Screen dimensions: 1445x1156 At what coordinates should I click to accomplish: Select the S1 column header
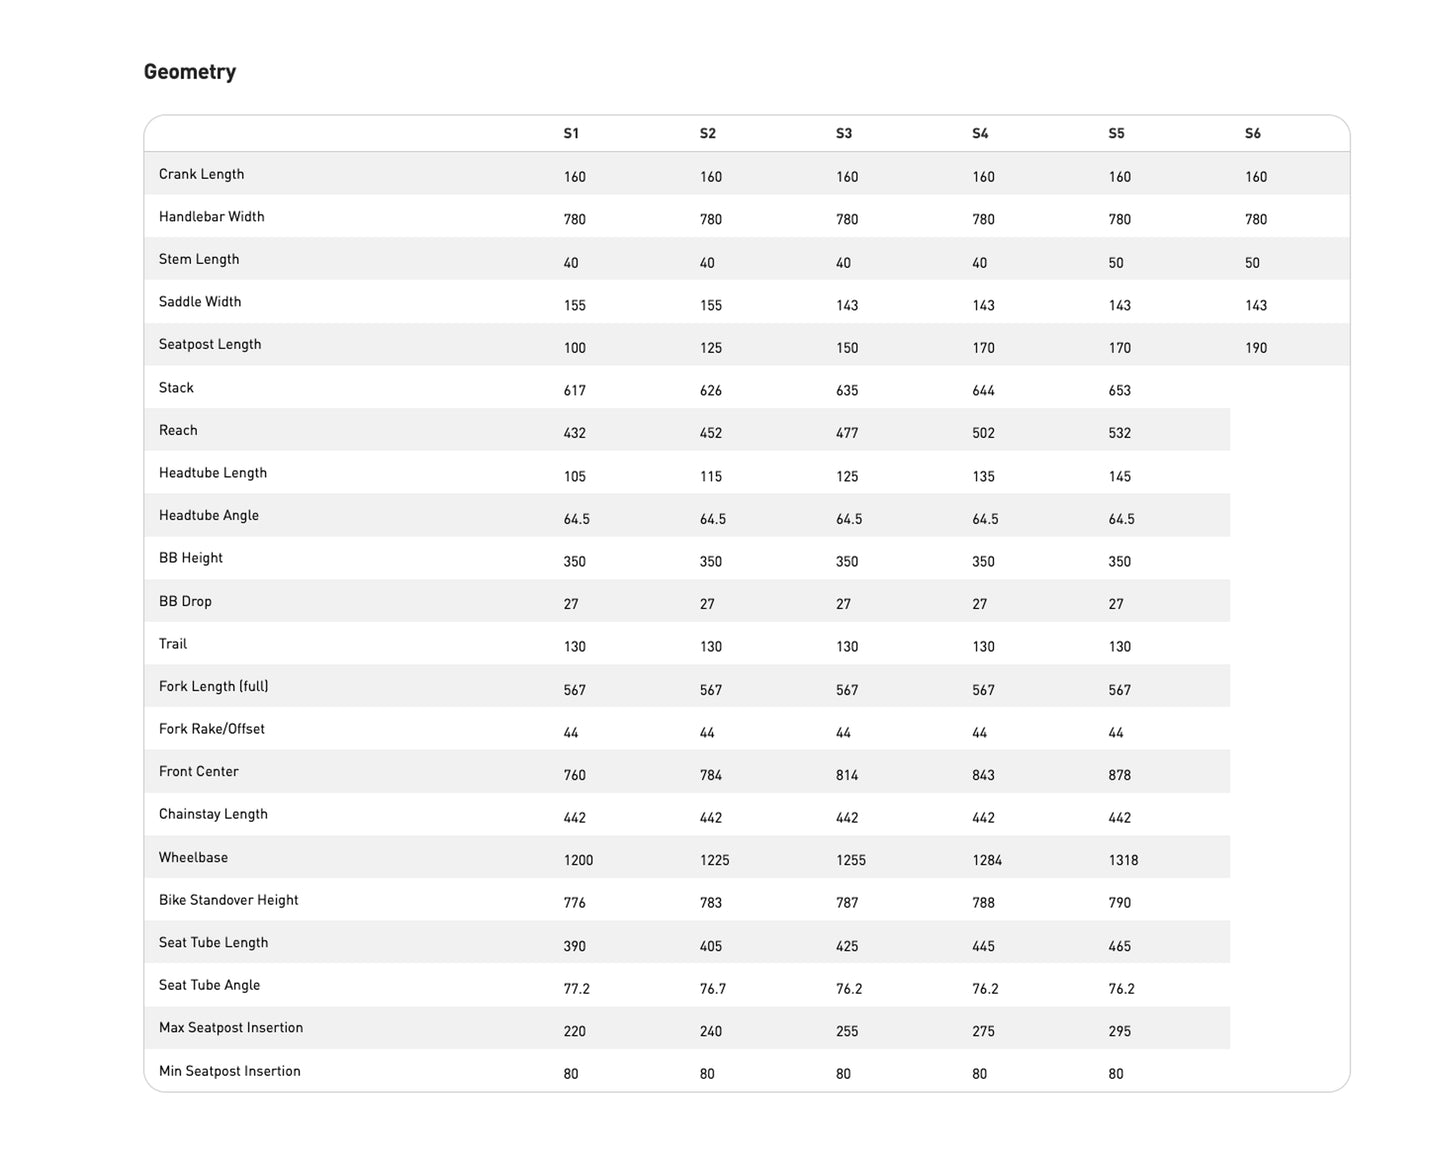point(571,134)
